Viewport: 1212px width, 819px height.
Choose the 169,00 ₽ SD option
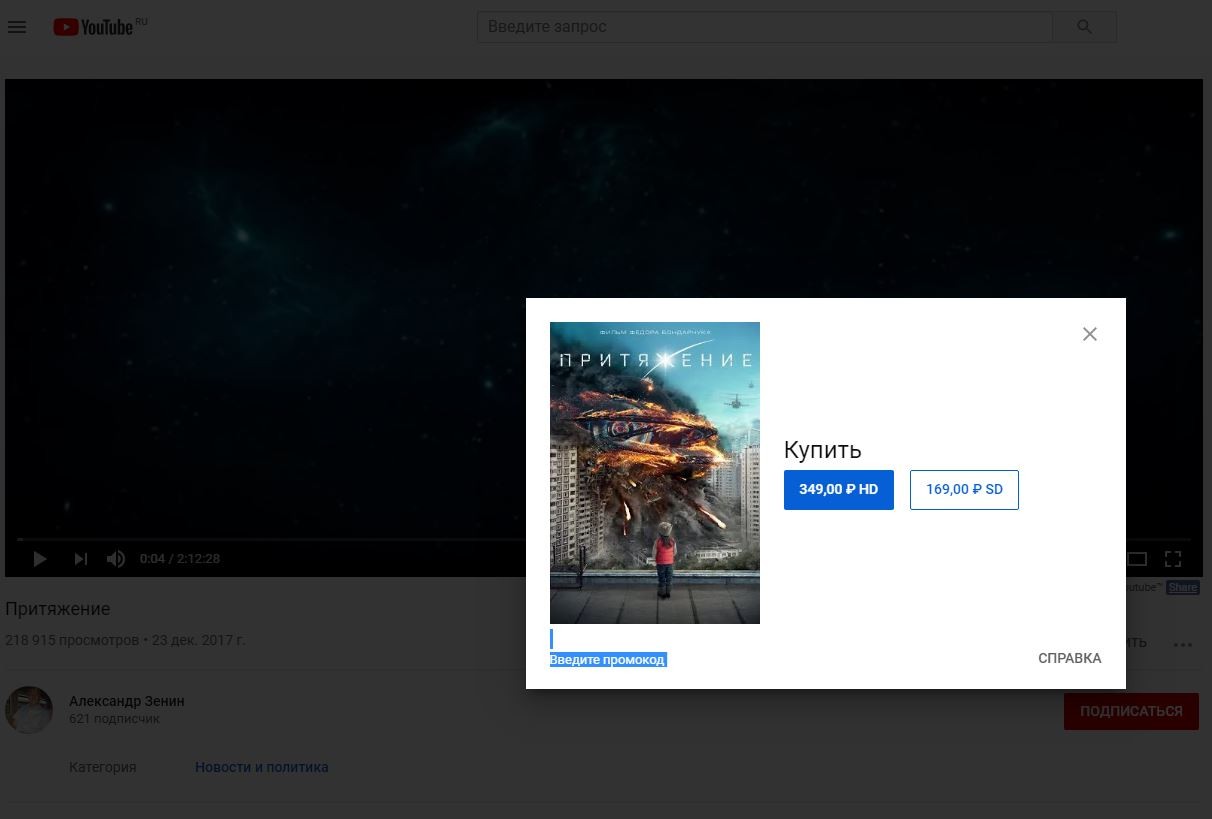click(964, 490)
